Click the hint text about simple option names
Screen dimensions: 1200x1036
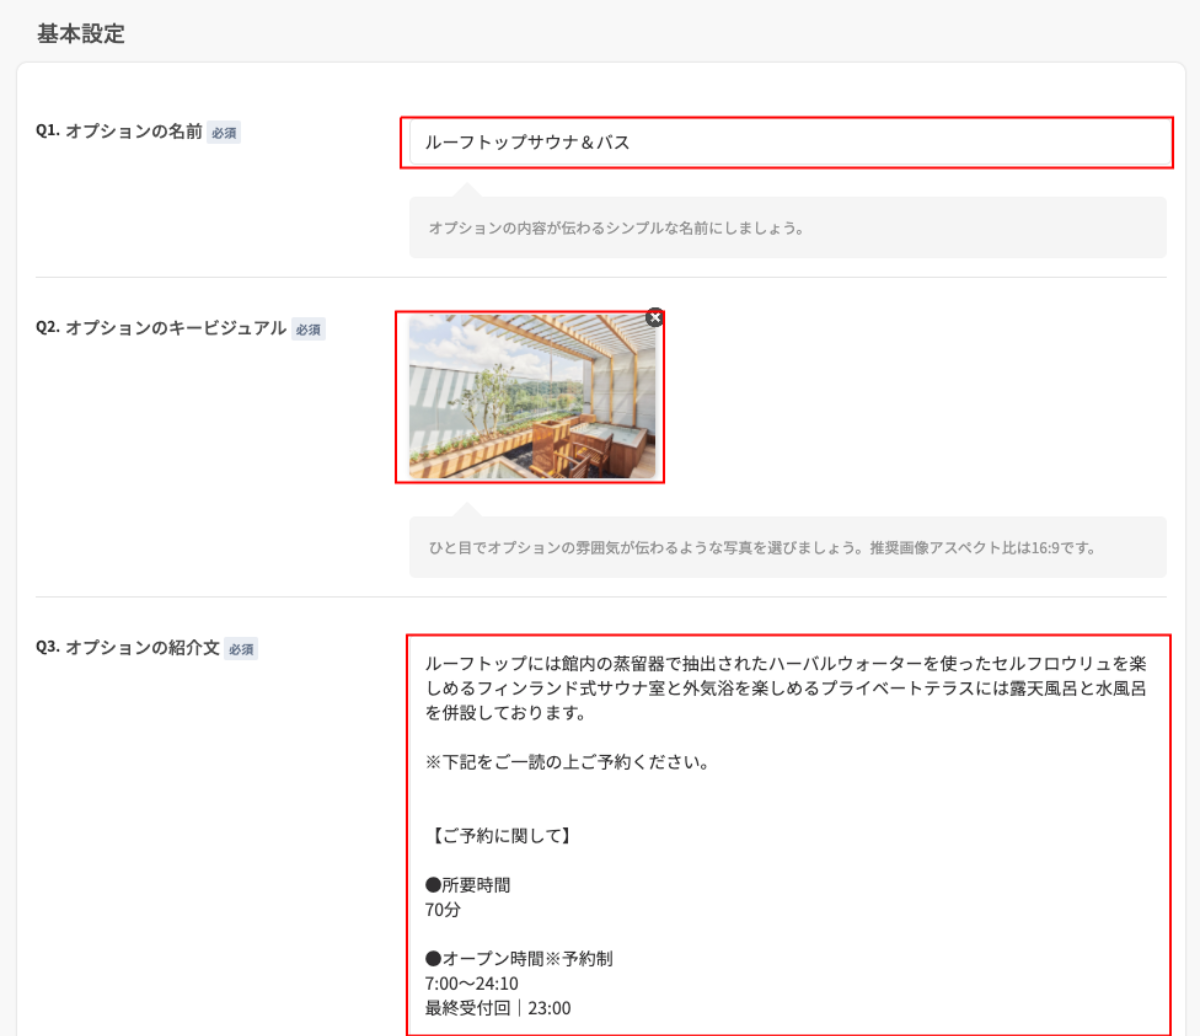616,228
